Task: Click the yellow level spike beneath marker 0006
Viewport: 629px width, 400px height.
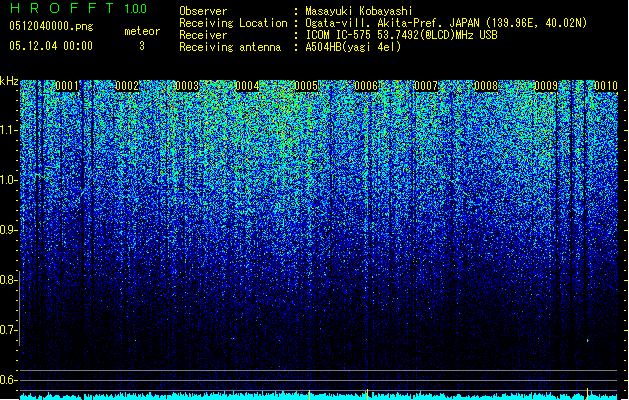Action: tap(367, 394)
